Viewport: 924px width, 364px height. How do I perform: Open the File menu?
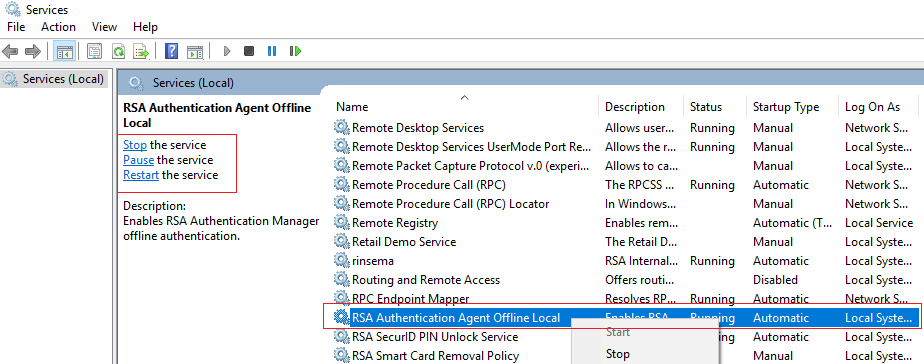coord(16,27)
